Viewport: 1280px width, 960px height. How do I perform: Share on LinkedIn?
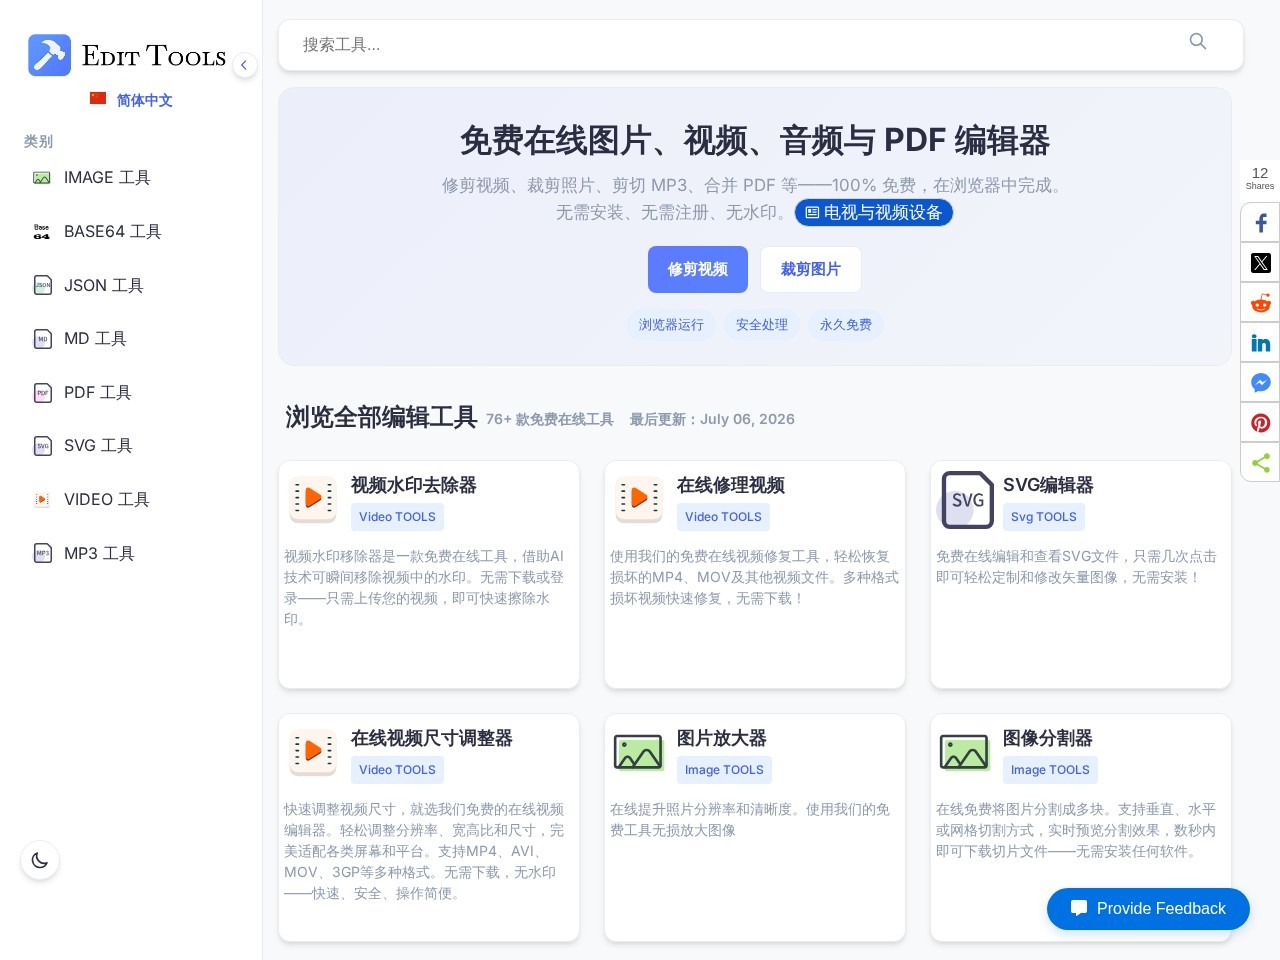point(1261,343)
